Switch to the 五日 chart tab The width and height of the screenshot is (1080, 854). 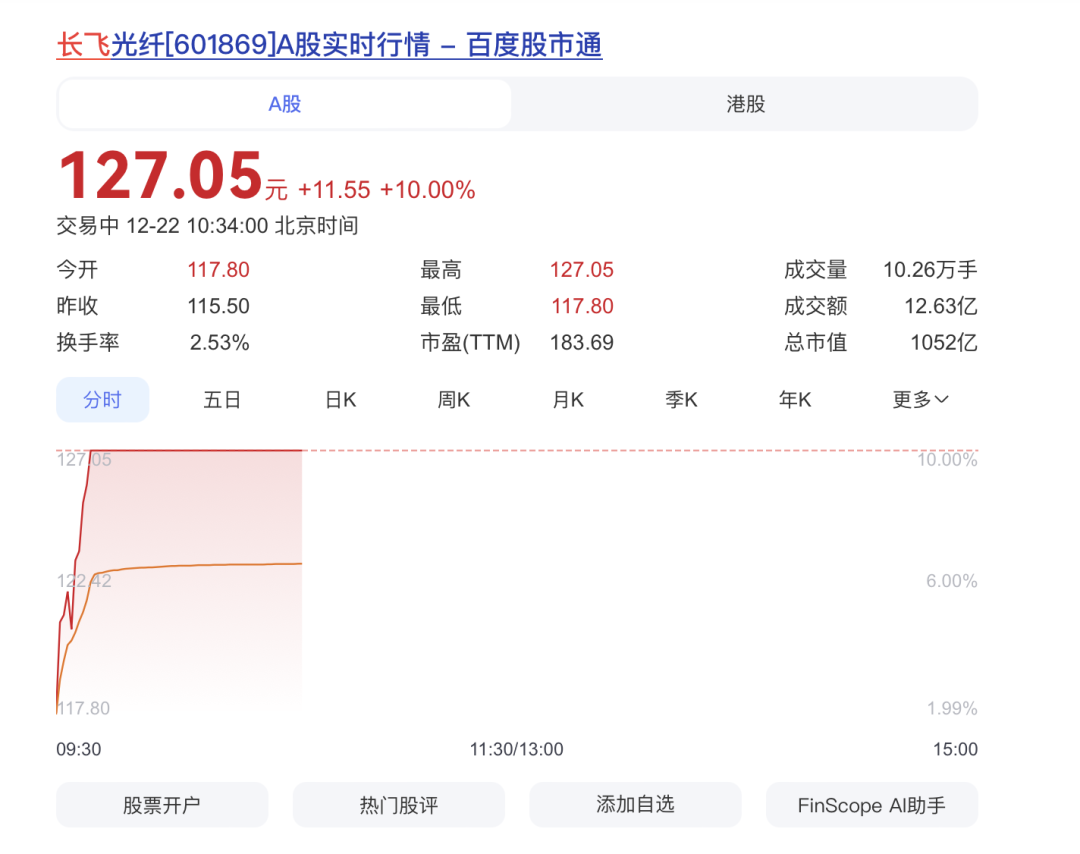tap(222, 399)
